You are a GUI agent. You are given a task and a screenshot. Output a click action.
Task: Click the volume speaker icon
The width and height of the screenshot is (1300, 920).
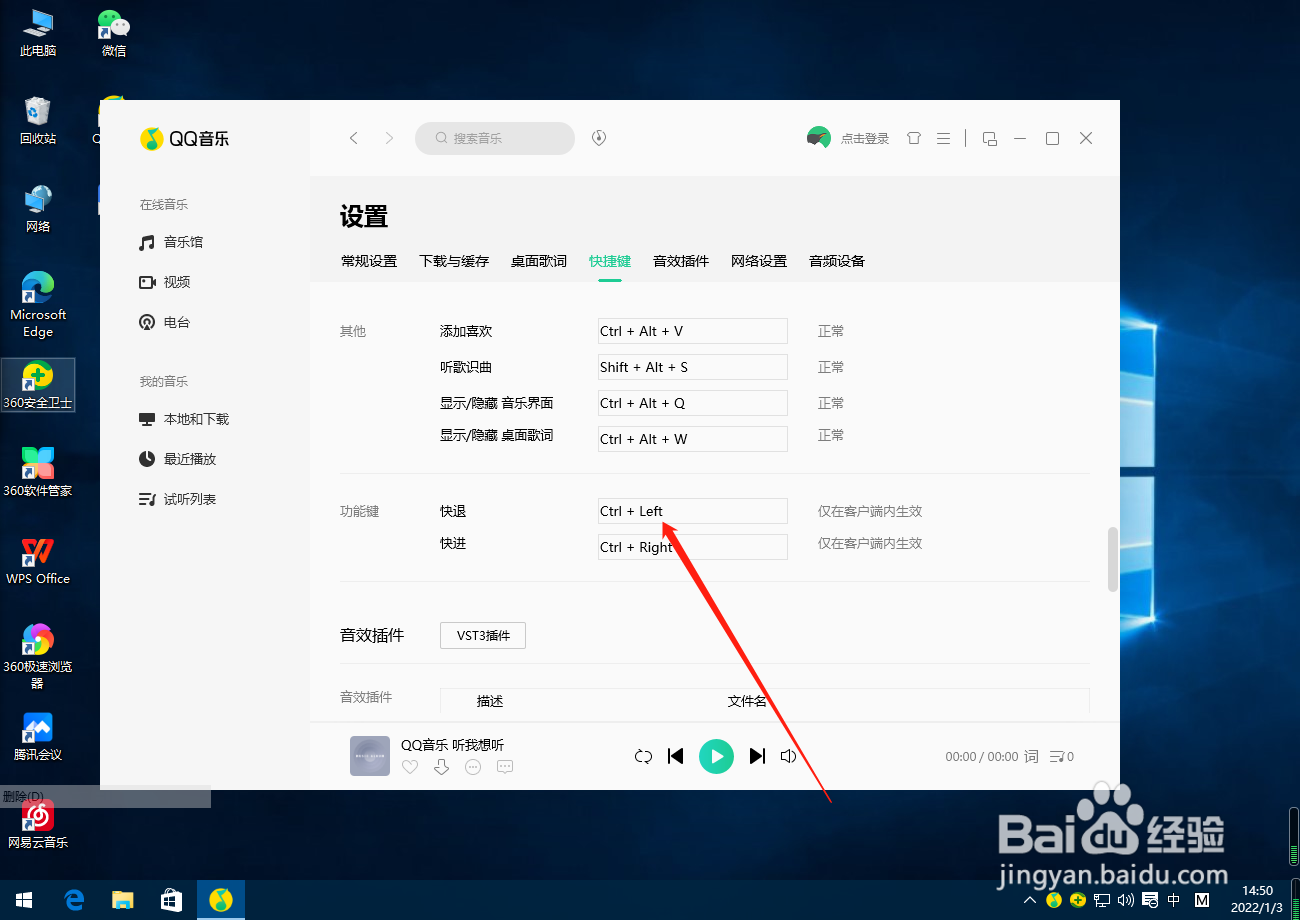[x=788, y=756]
